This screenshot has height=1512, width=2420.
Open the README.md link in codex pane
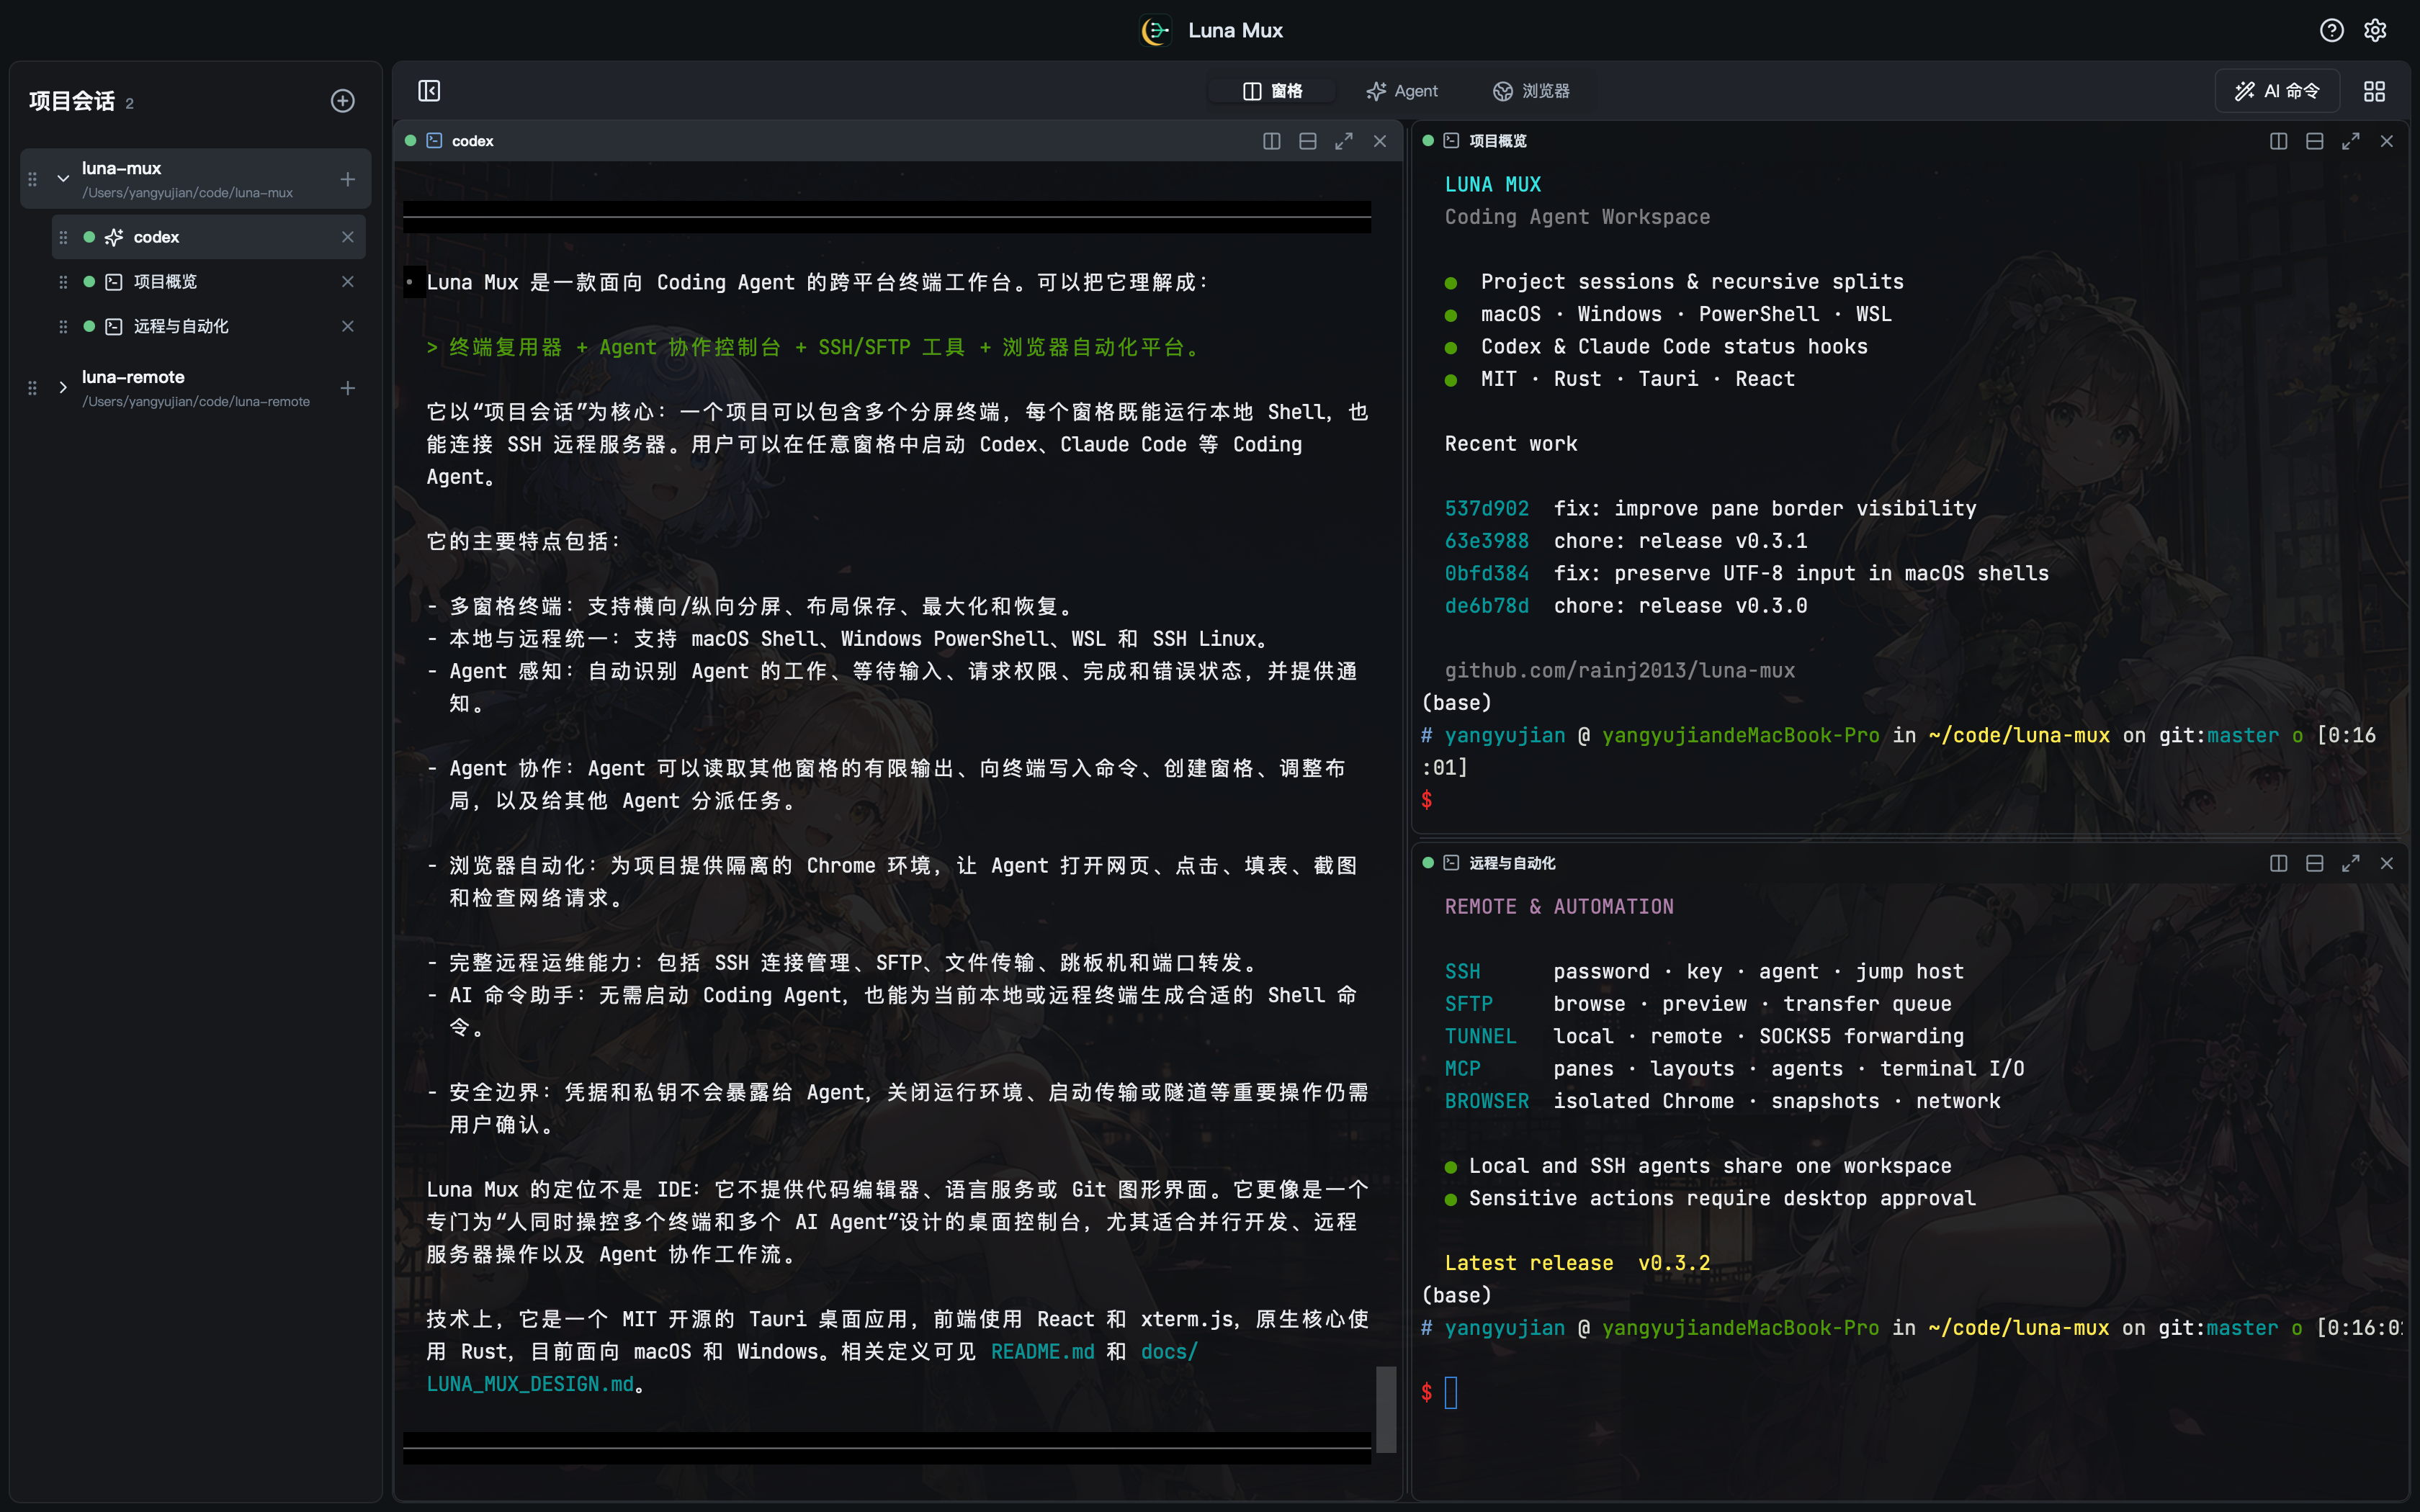(1042, 1352)
